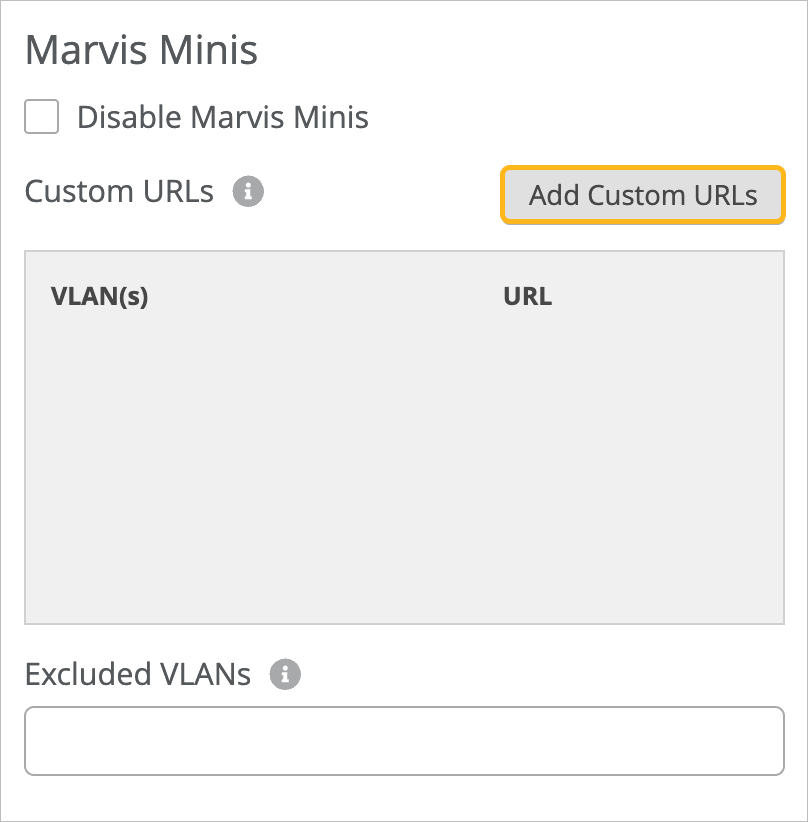
Task: Click the VLAN(s) column header
Action: coord(99,297)
